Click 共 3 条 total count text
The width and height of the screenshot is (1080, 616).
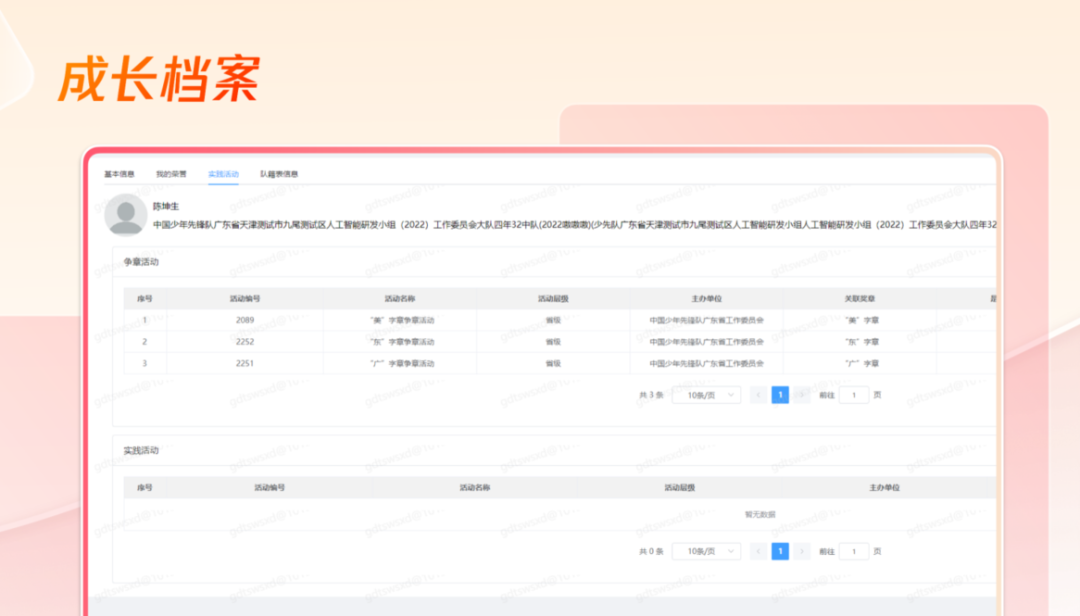click(651, 395)
